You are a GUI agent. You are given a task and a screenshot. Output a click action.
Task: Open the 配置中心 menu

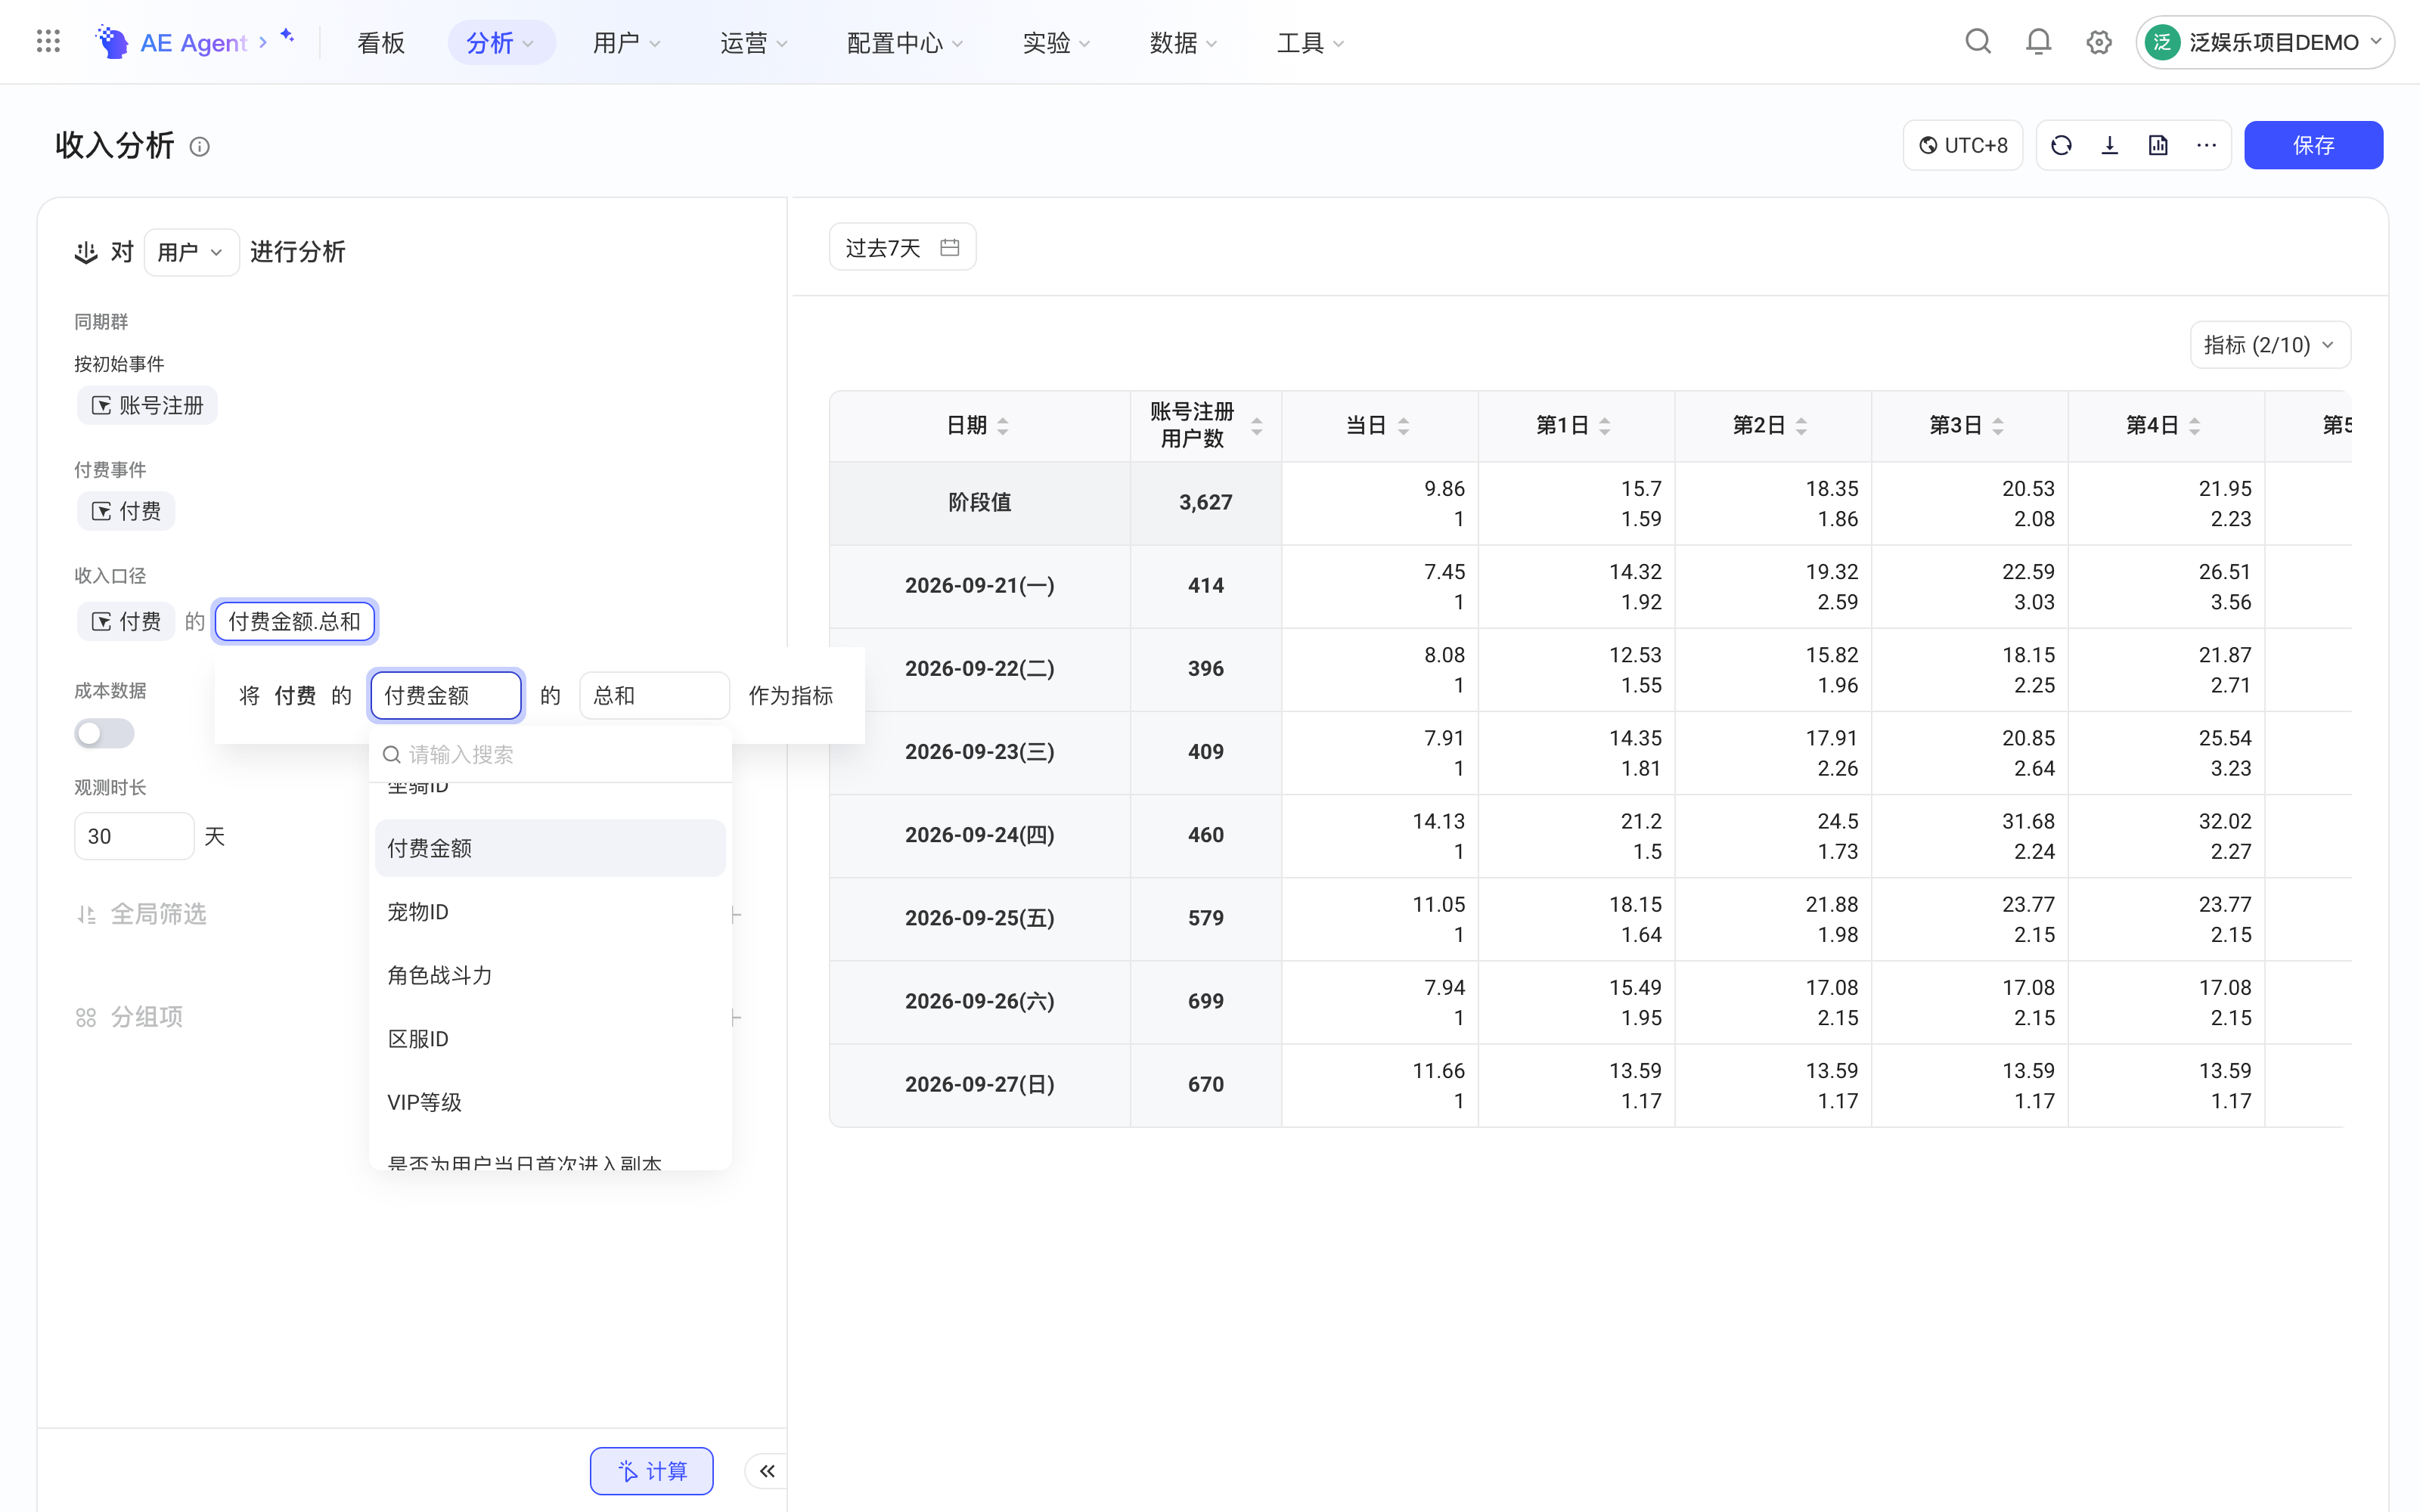(x=904, y=42)
